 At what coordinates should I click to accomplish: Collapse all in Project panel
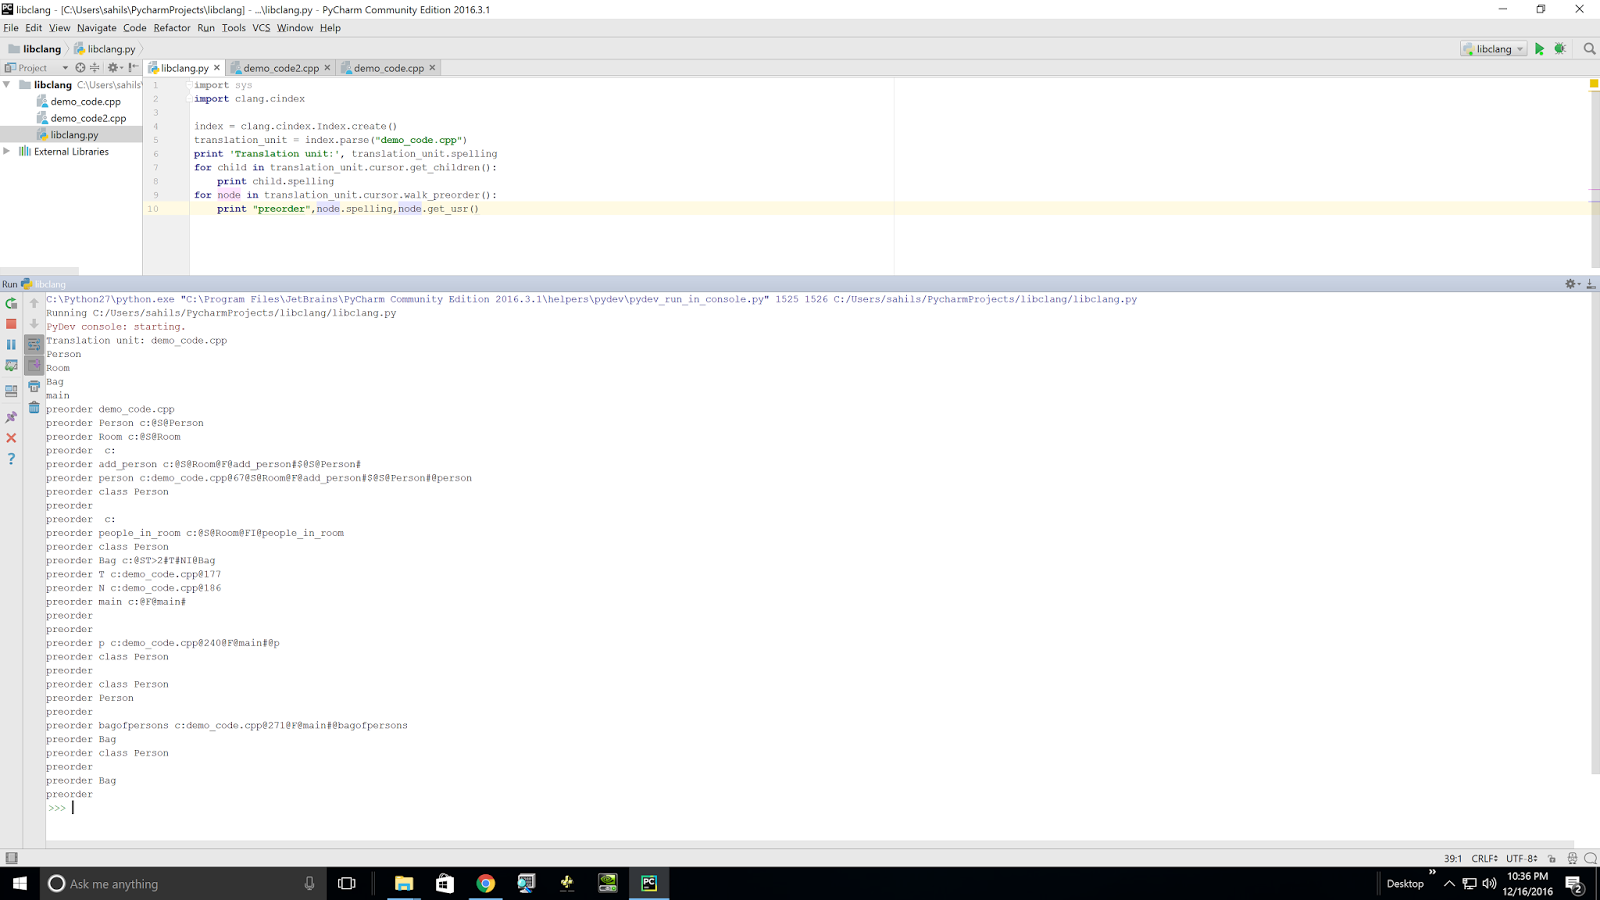tap(95, 68)
